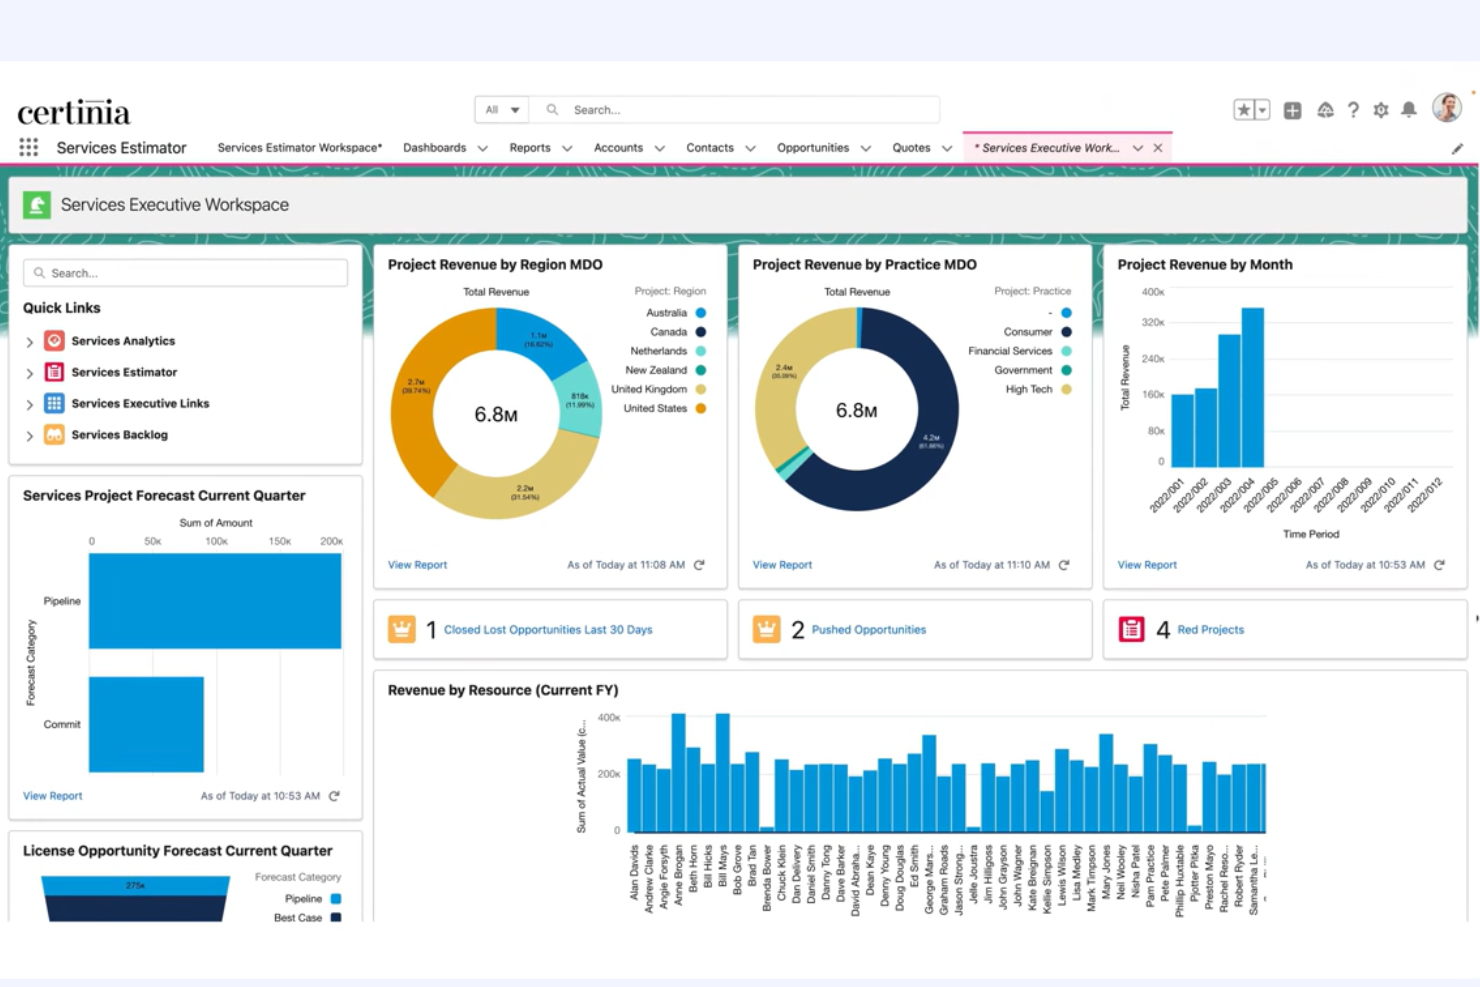
Task: Click the crown icon beside Pushed Opportunities
Action: pyautogui.click(x=766, y=629)
